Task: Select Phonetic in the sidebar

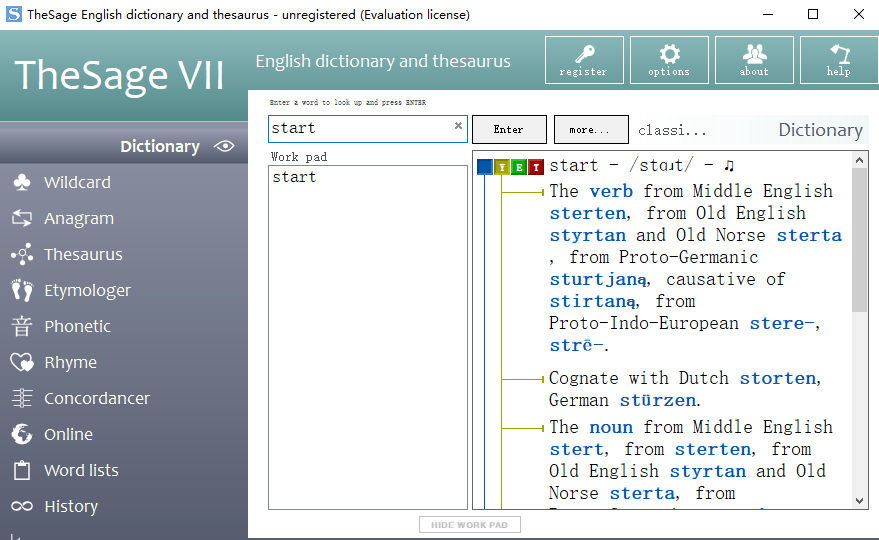Action: [x=77, y=326]
